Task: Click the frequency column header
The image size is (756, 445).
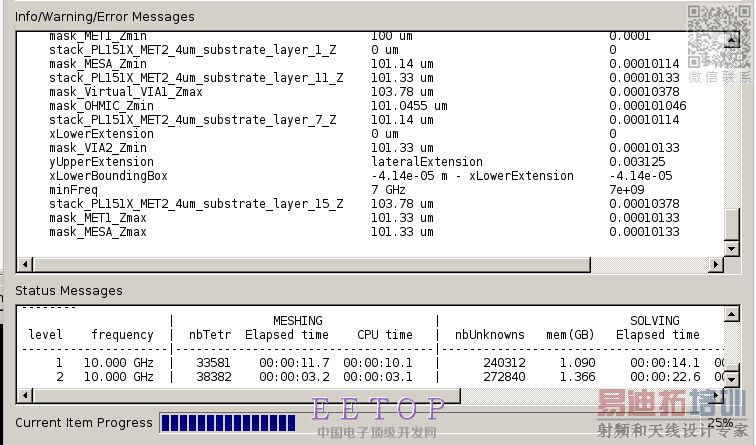Action: 122,335
